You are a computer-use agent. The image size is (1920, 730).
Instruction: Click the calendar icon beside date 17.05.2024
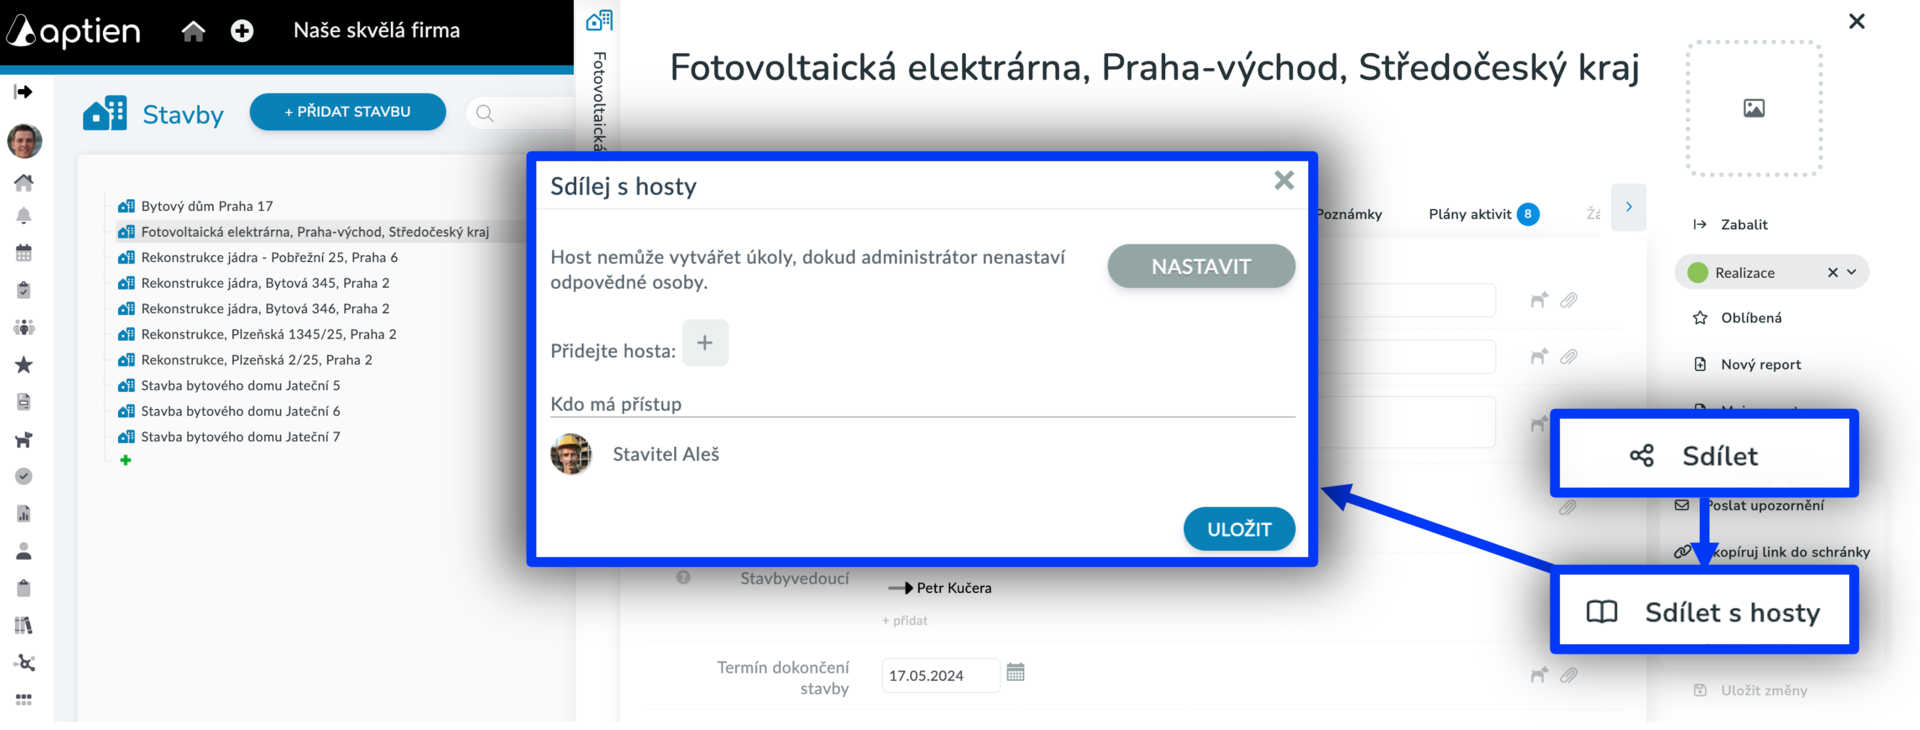click(1015, 673)
